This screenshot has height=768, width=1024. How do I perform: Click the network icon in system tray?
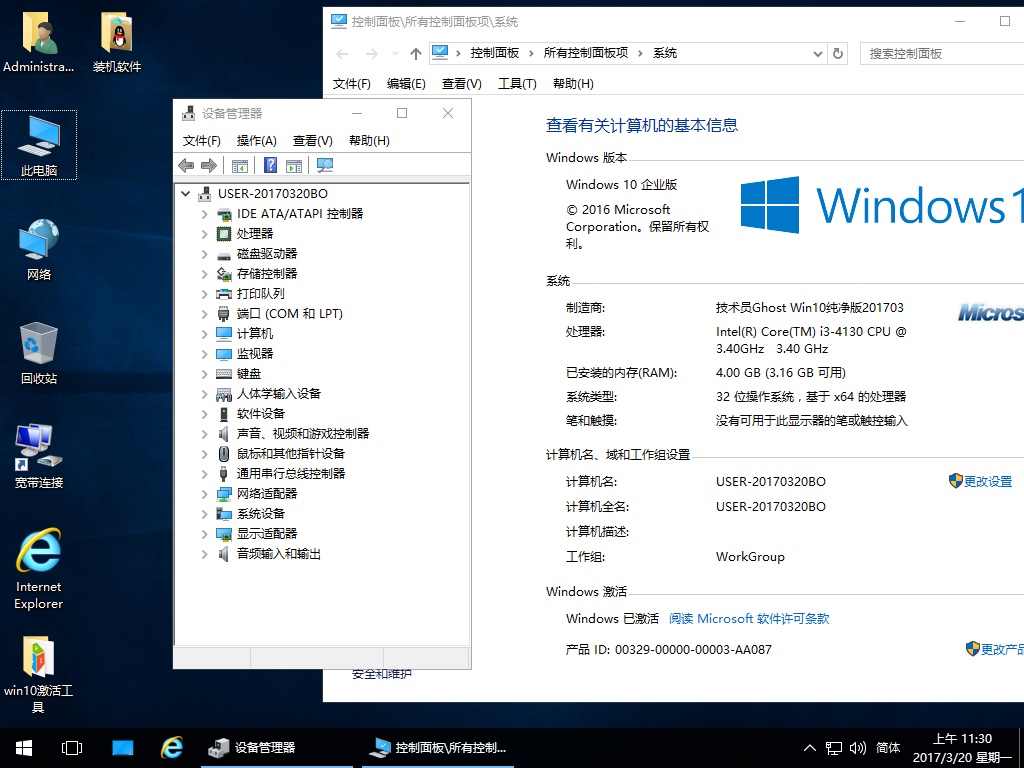(834, 748)
